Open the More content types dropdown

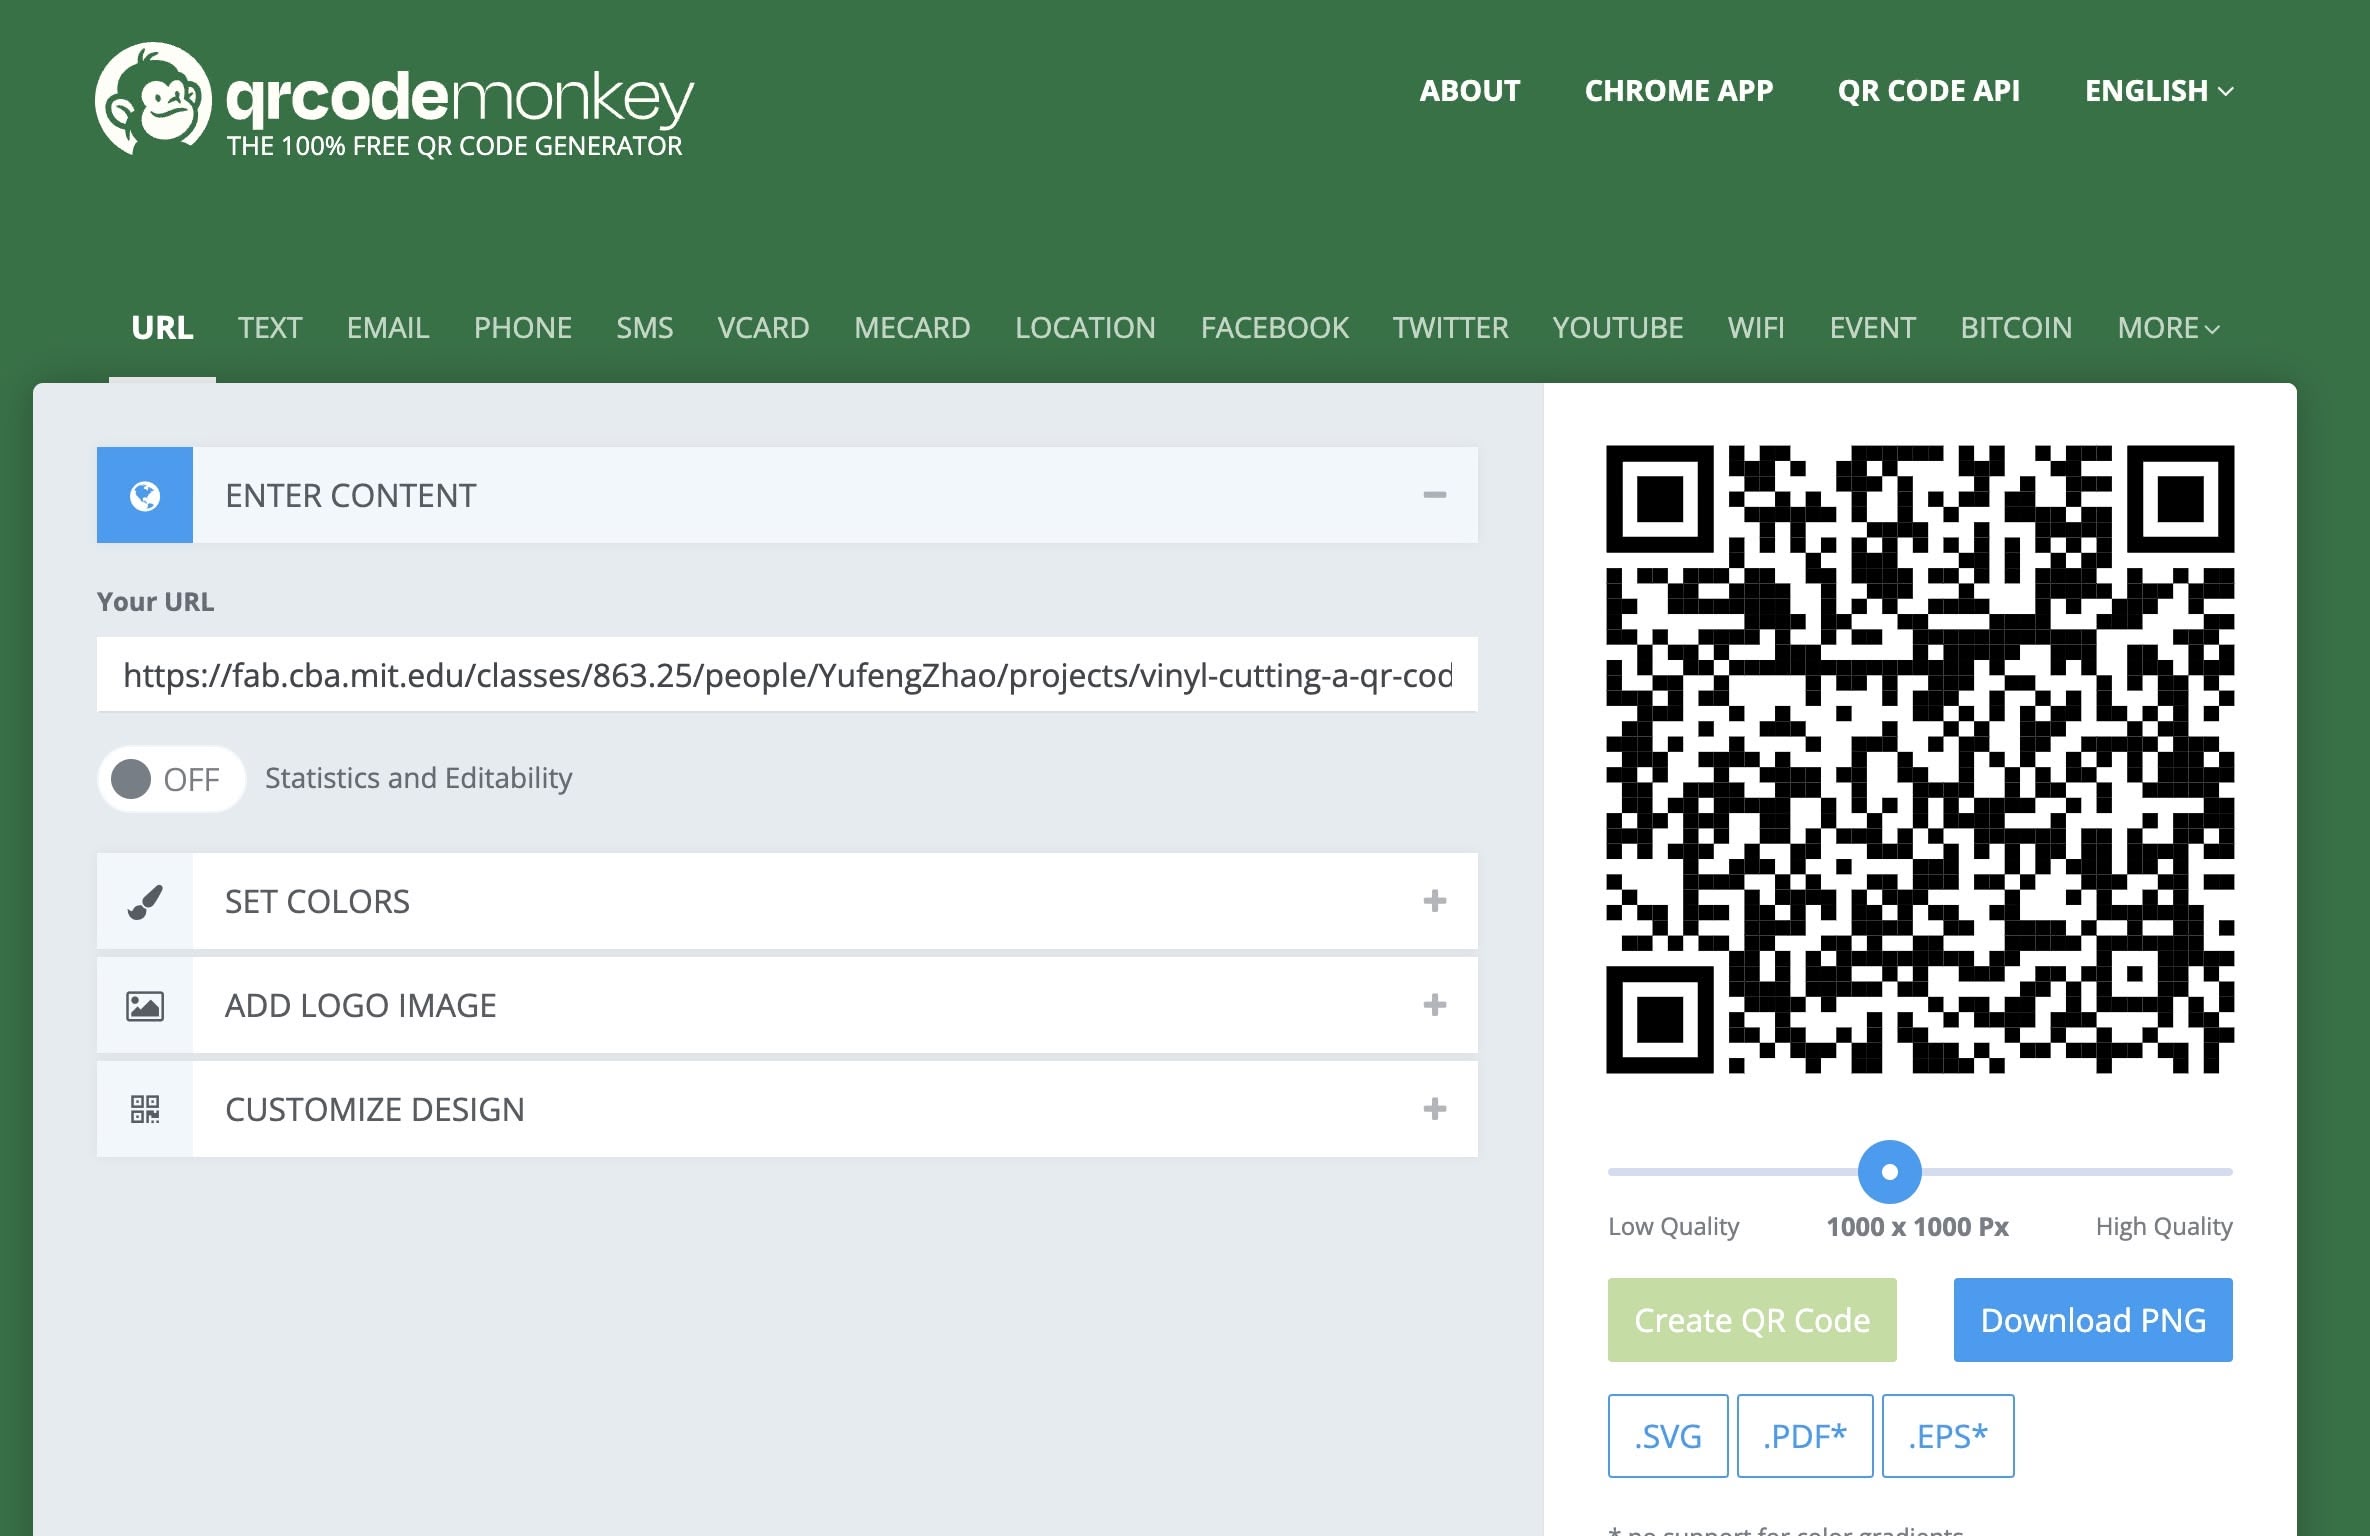2167,328
